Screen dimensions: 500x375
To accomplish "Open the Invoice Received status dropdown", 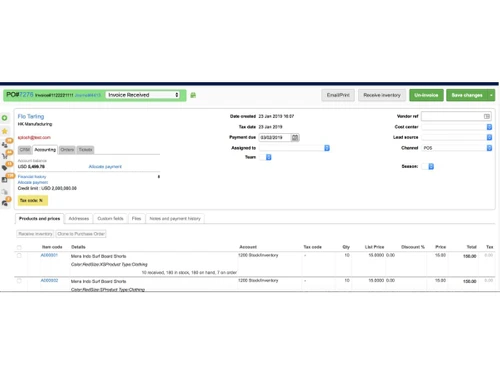I will coord(143,95).
